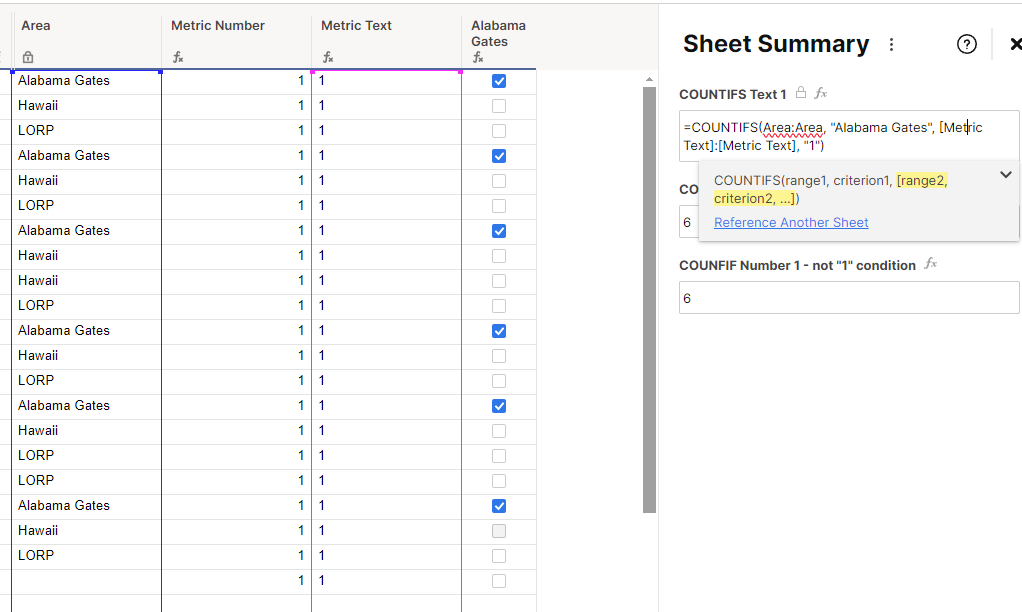The image size is (1022, 612).
Task: Open the help question mark icon
Action: tap(967, 44)
